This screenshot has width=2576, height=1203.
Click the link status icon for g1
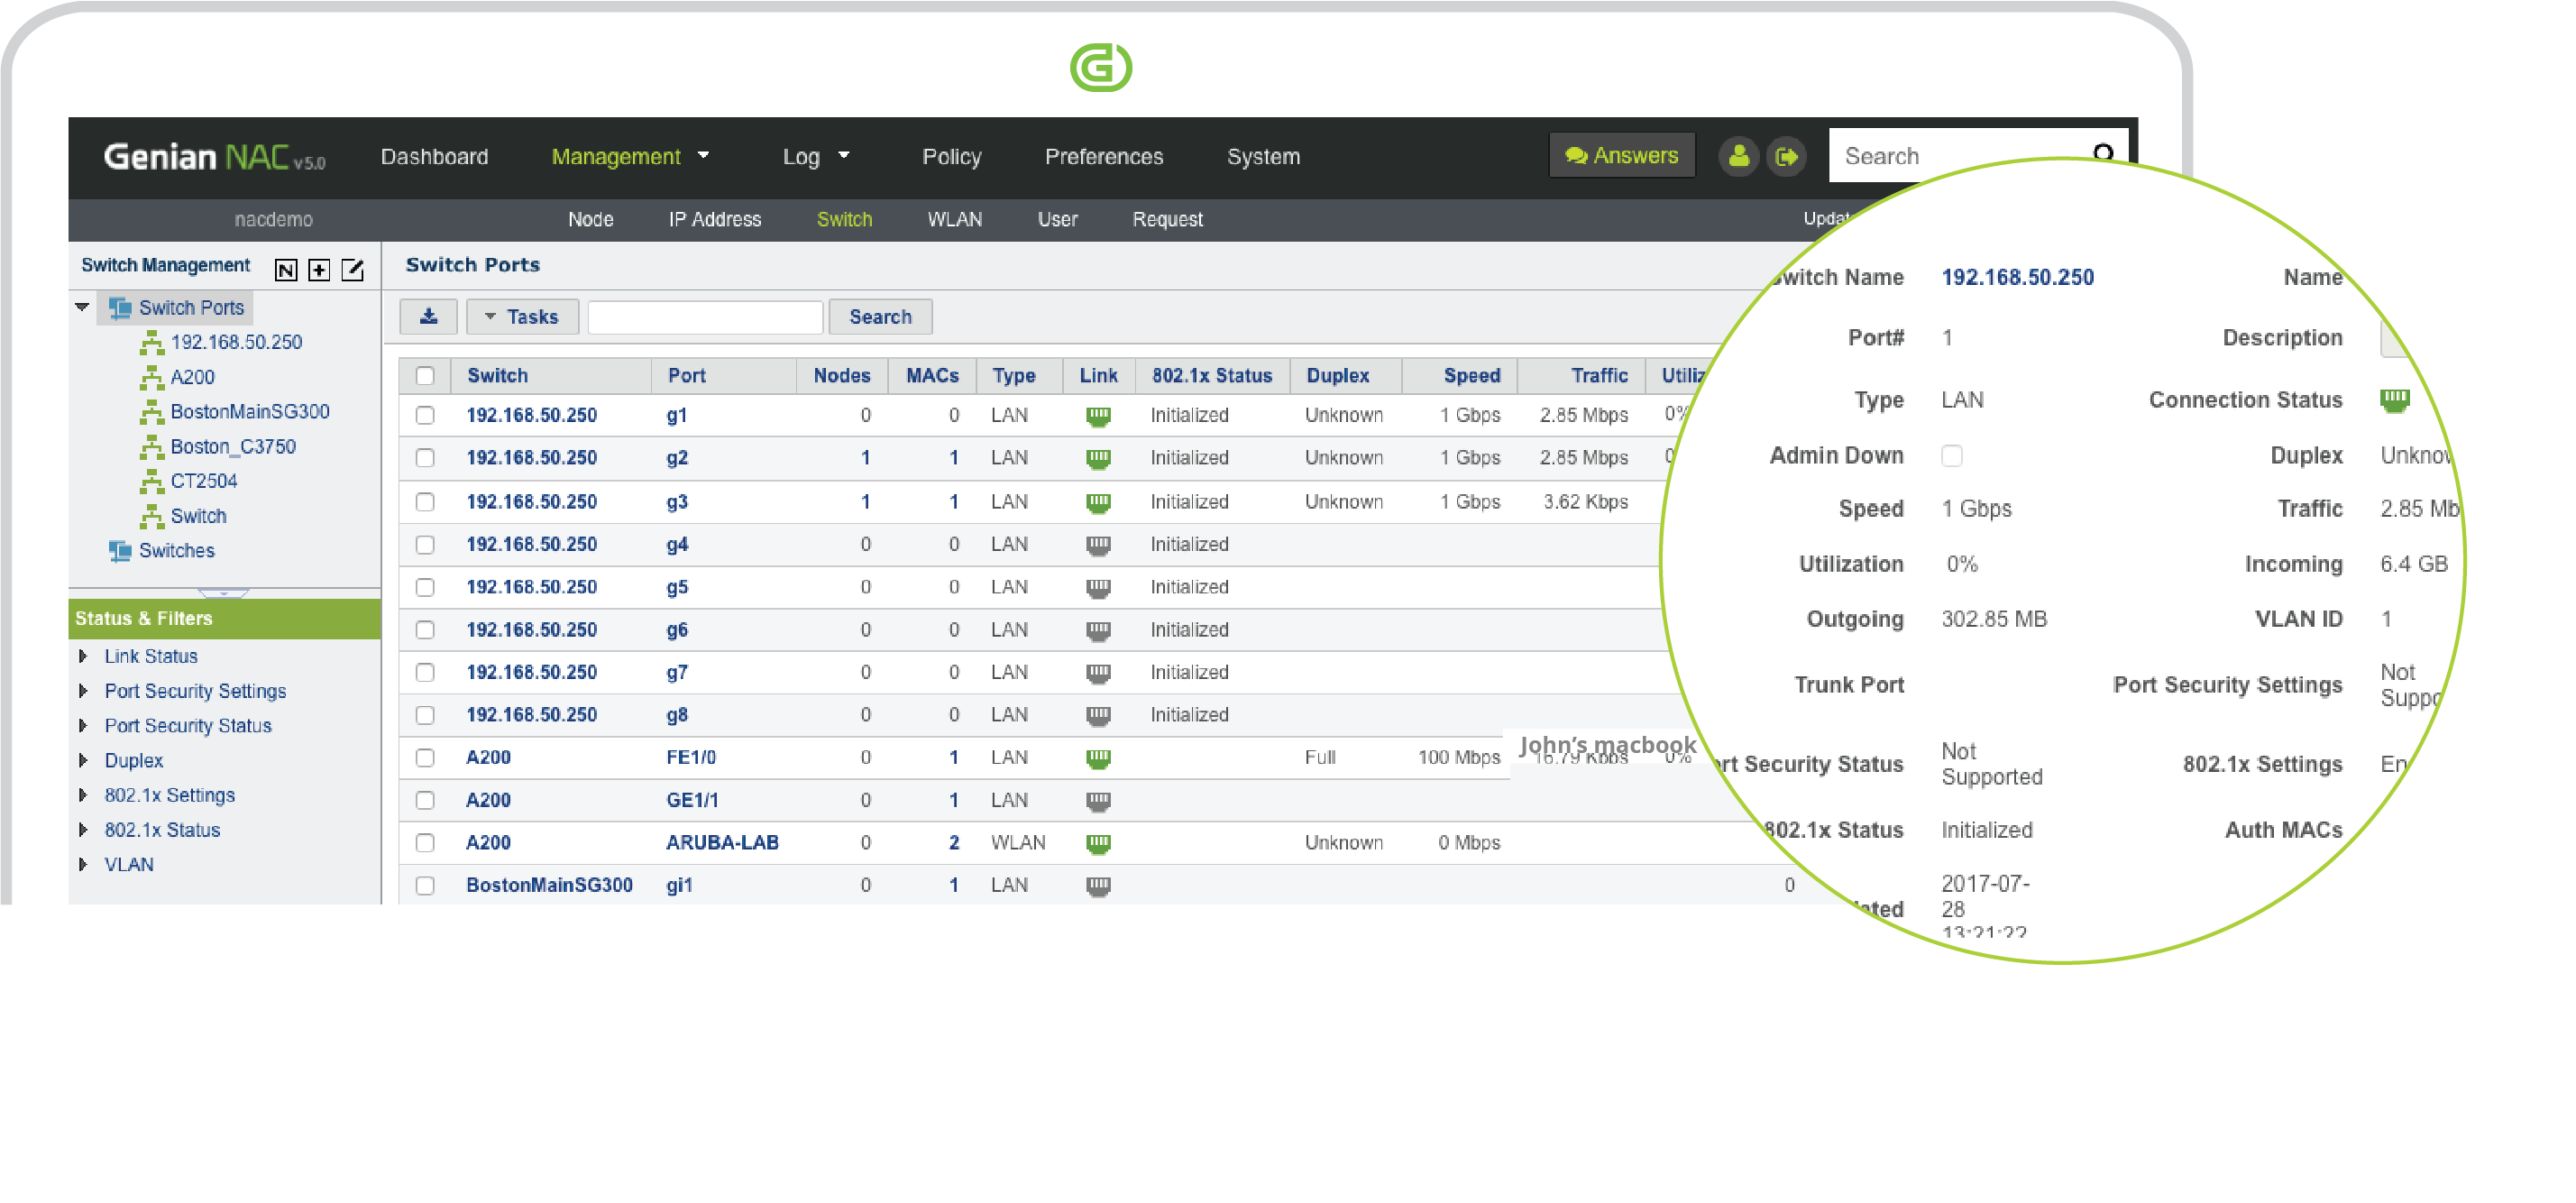tap(1098, 415)
